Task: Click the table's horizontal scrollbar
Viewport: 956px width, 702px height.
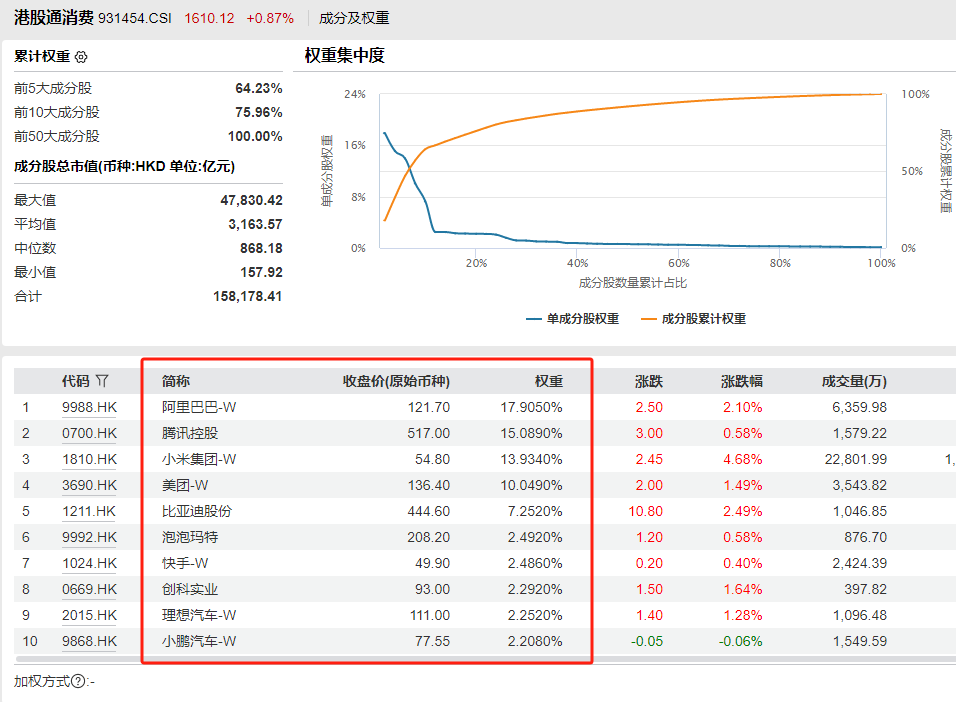Action: point(485,659)
